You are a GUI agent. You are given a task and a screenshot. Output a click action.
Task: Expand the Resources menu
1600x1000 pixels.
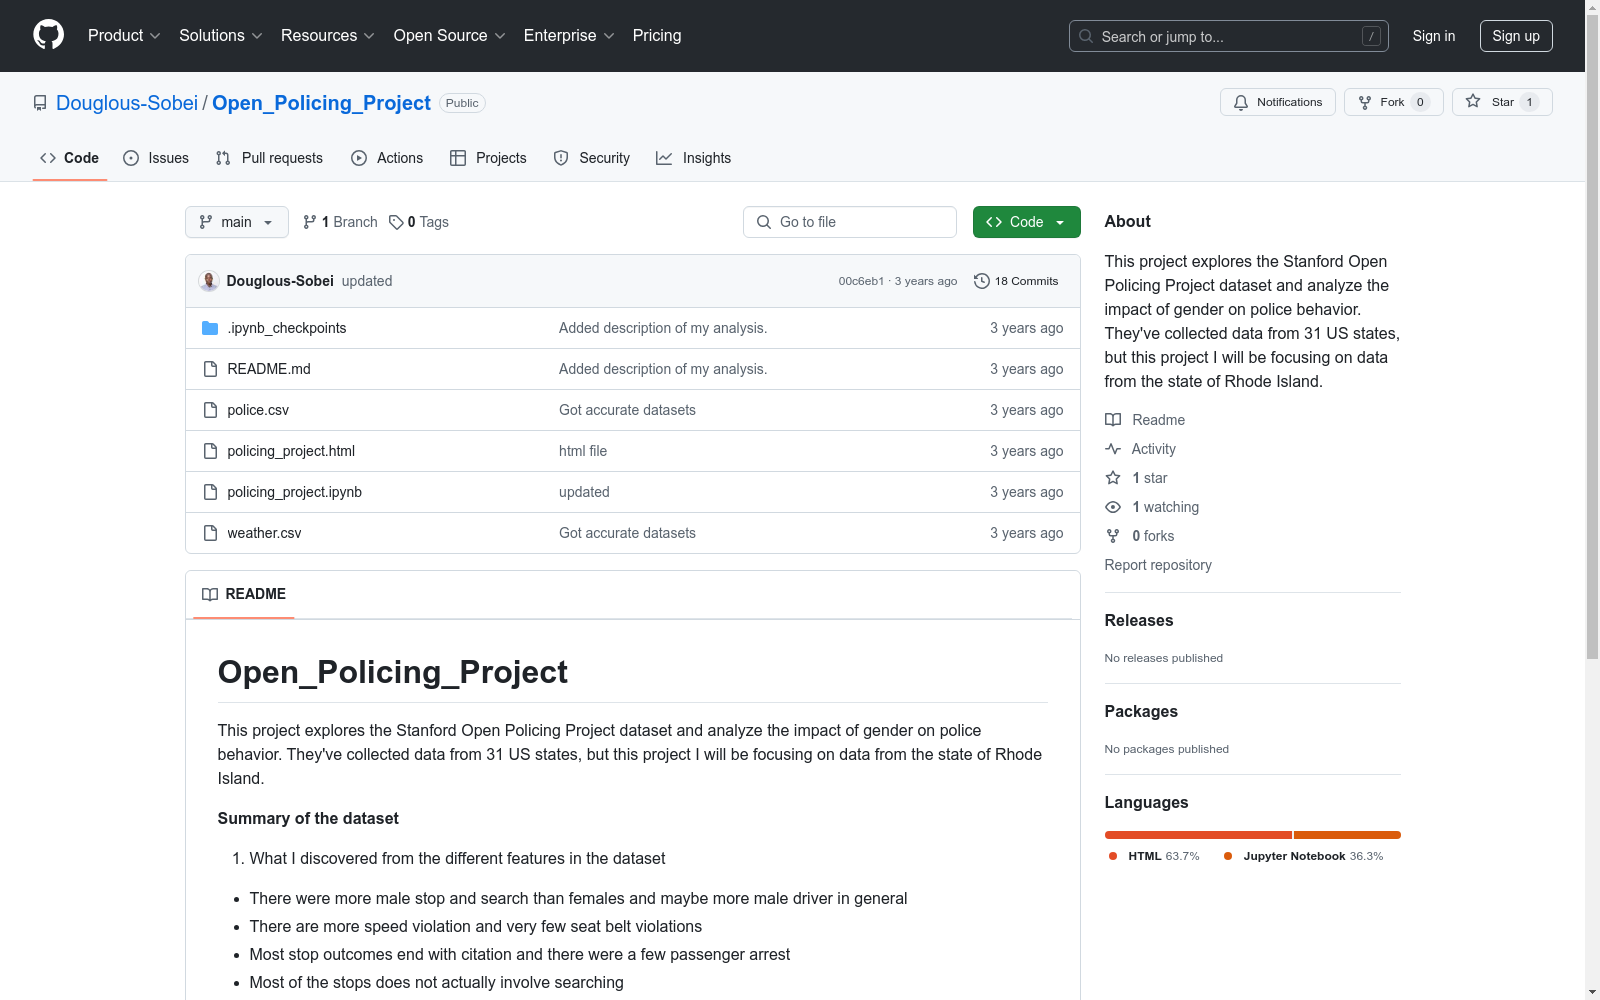[x=328, y=35]
